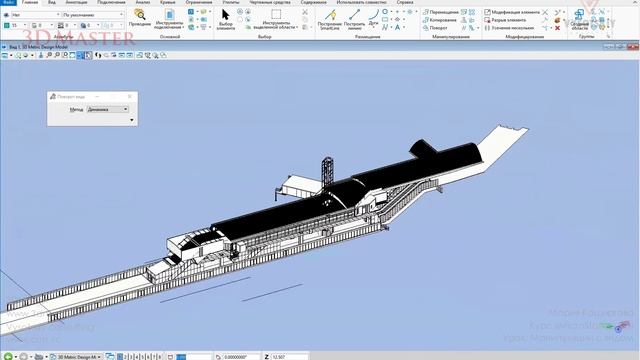Click the Перемещение move tool

[x=441, y=12]
